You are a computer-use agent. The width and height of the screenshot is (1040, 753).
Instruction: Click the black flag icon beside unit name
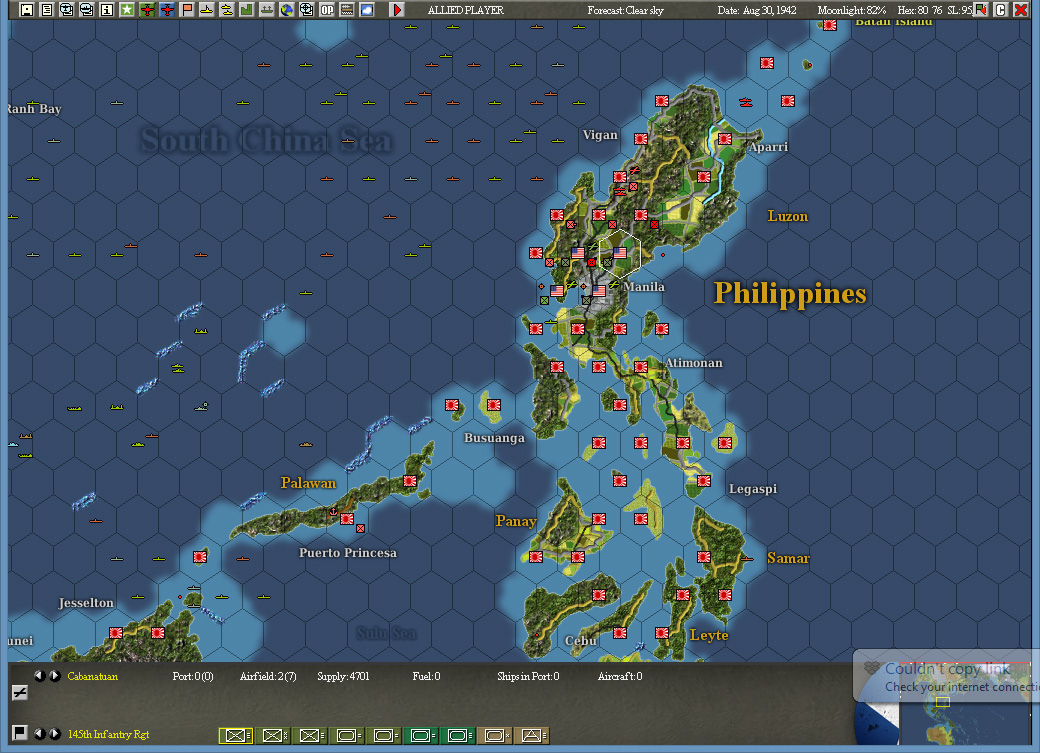20,732
